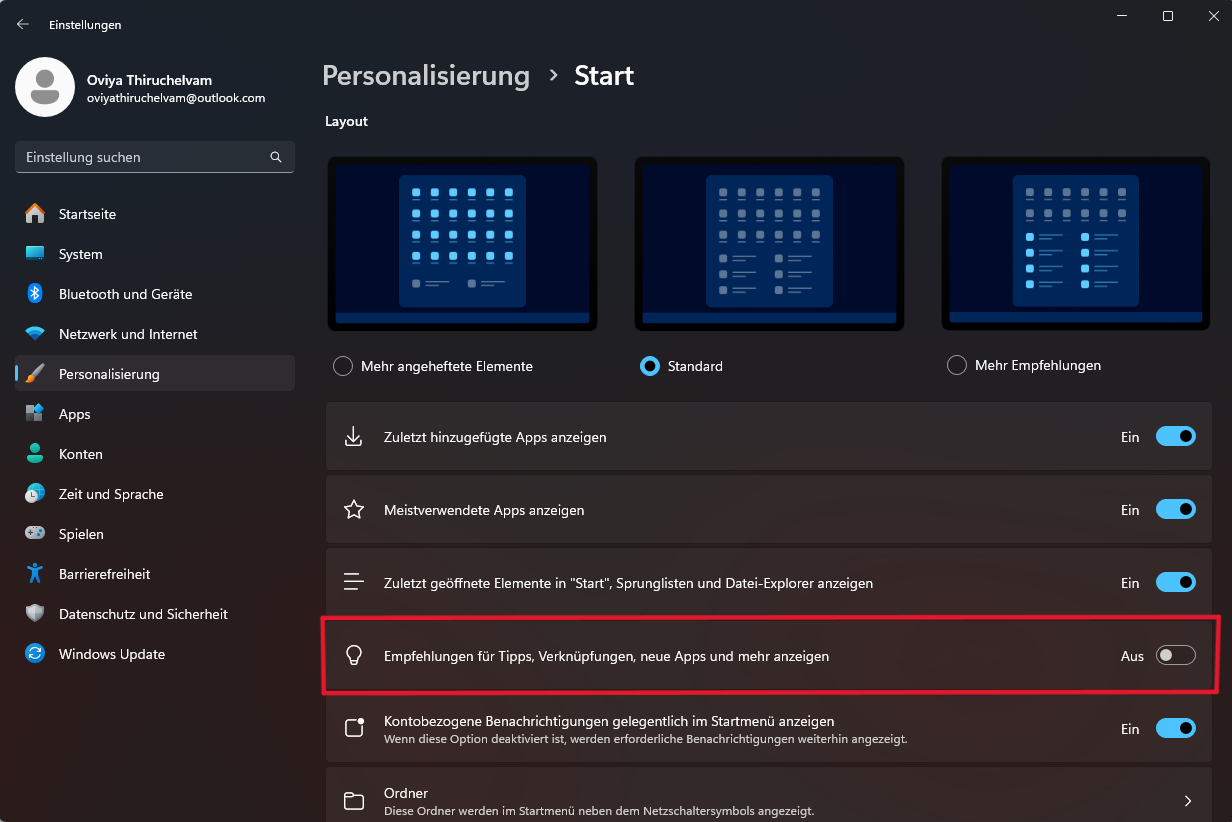Go to Bluetooth und Geräte
Image resolution: width=1232 pixels, height=822 pixels.
click(x=155, y=294)
